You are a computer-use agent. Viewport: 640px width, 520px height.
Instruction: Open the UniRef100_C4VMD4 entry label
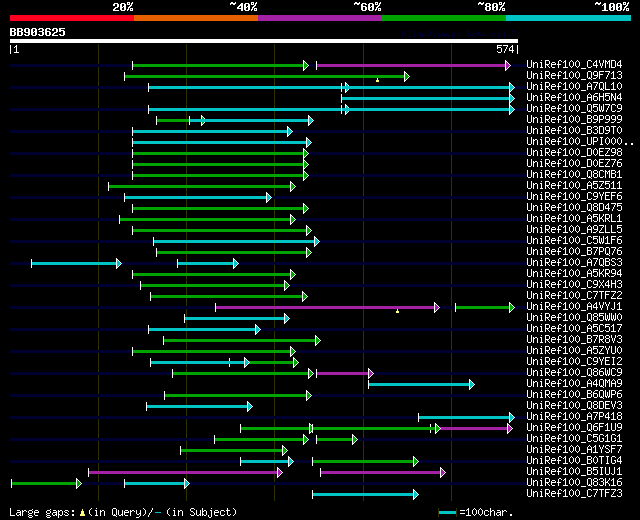tap(574, 64)
